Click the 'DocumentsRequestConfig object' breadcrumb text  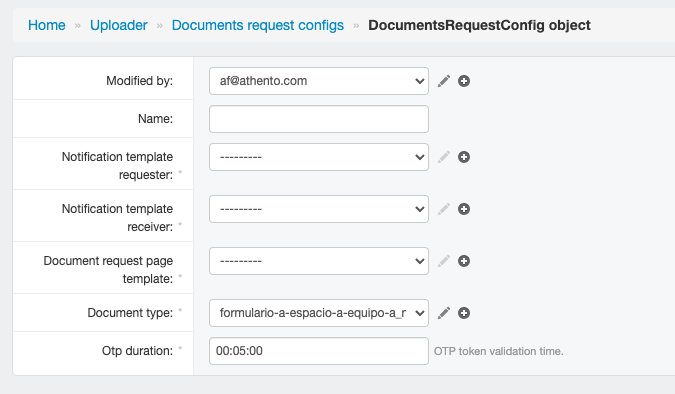pyautogui.click(x=479, y=25)
